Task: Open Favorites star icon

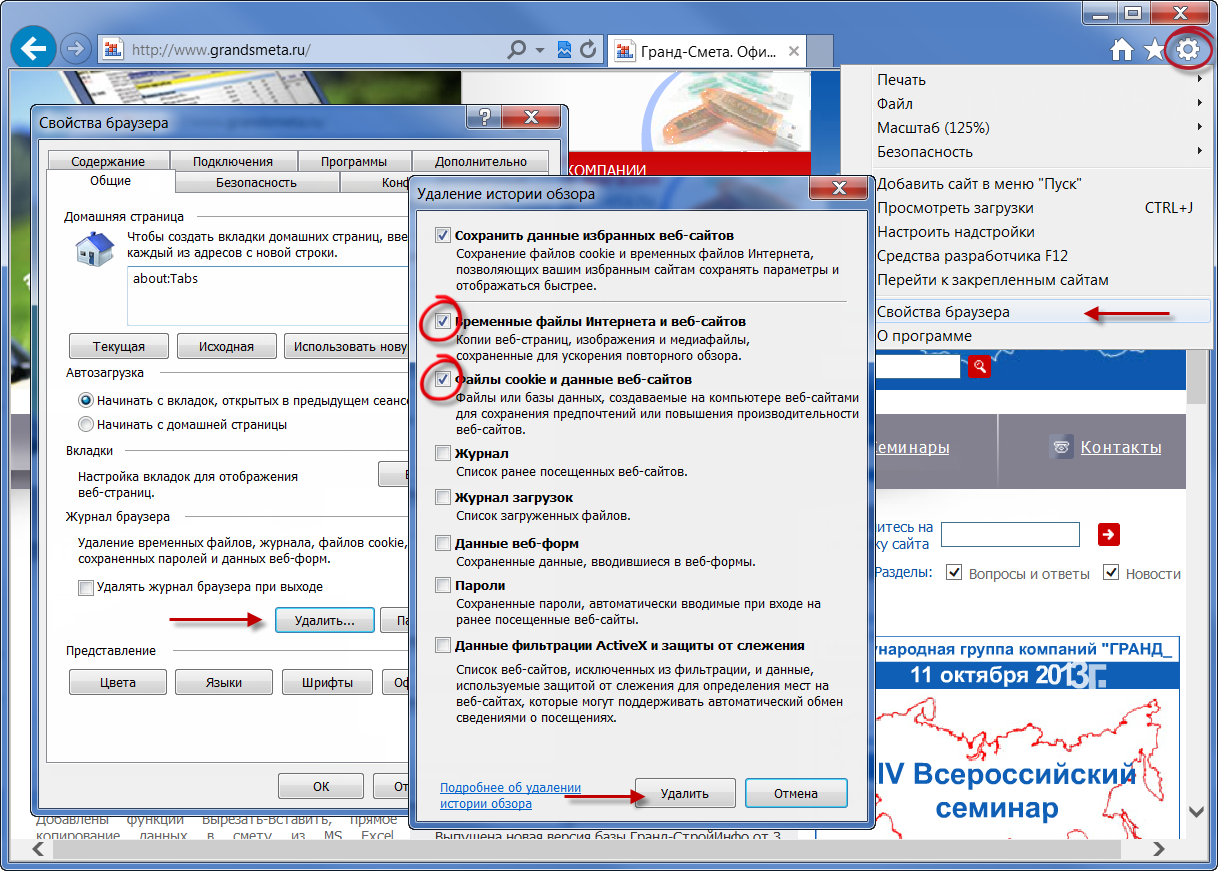Action: pos(1154,50)
